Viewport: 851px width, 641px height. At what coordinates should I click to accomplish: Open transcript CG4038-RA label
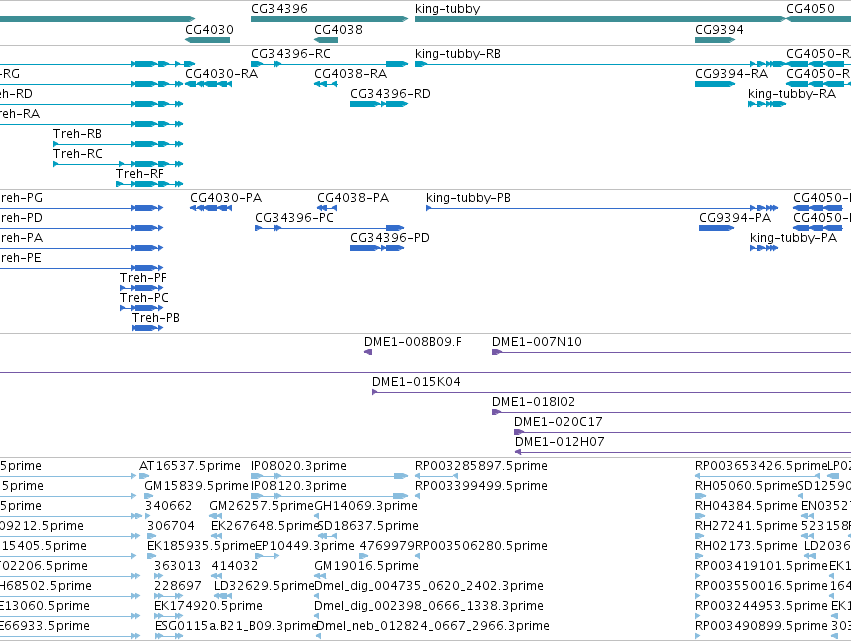click(351, 74)
